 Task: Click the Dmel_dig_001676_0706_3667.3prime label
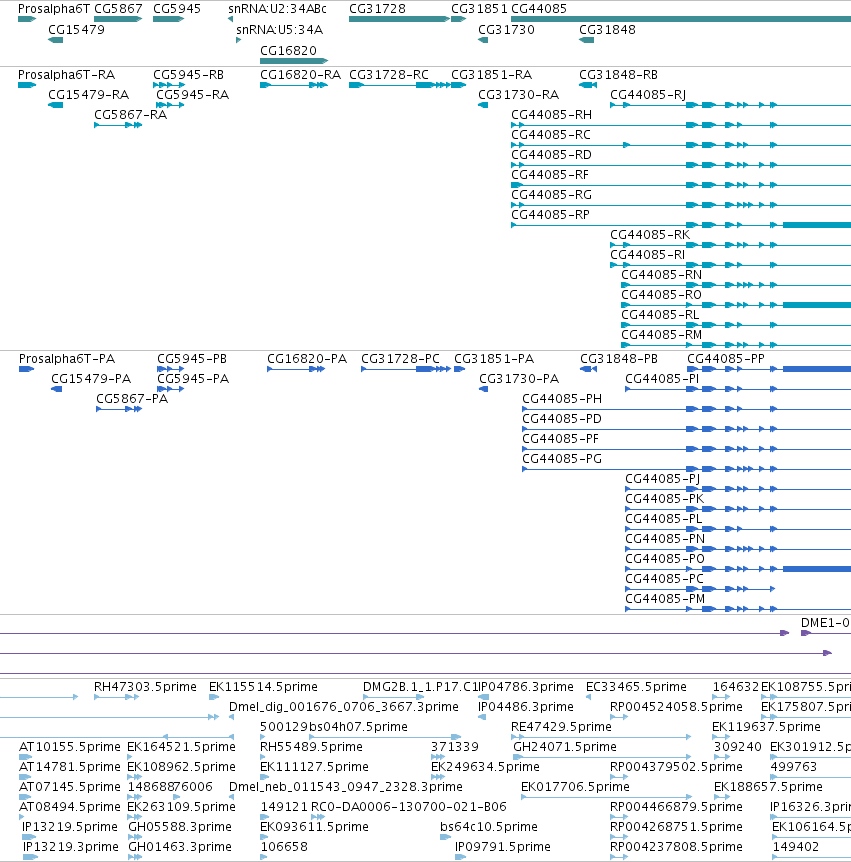click(x=344, y=707)
